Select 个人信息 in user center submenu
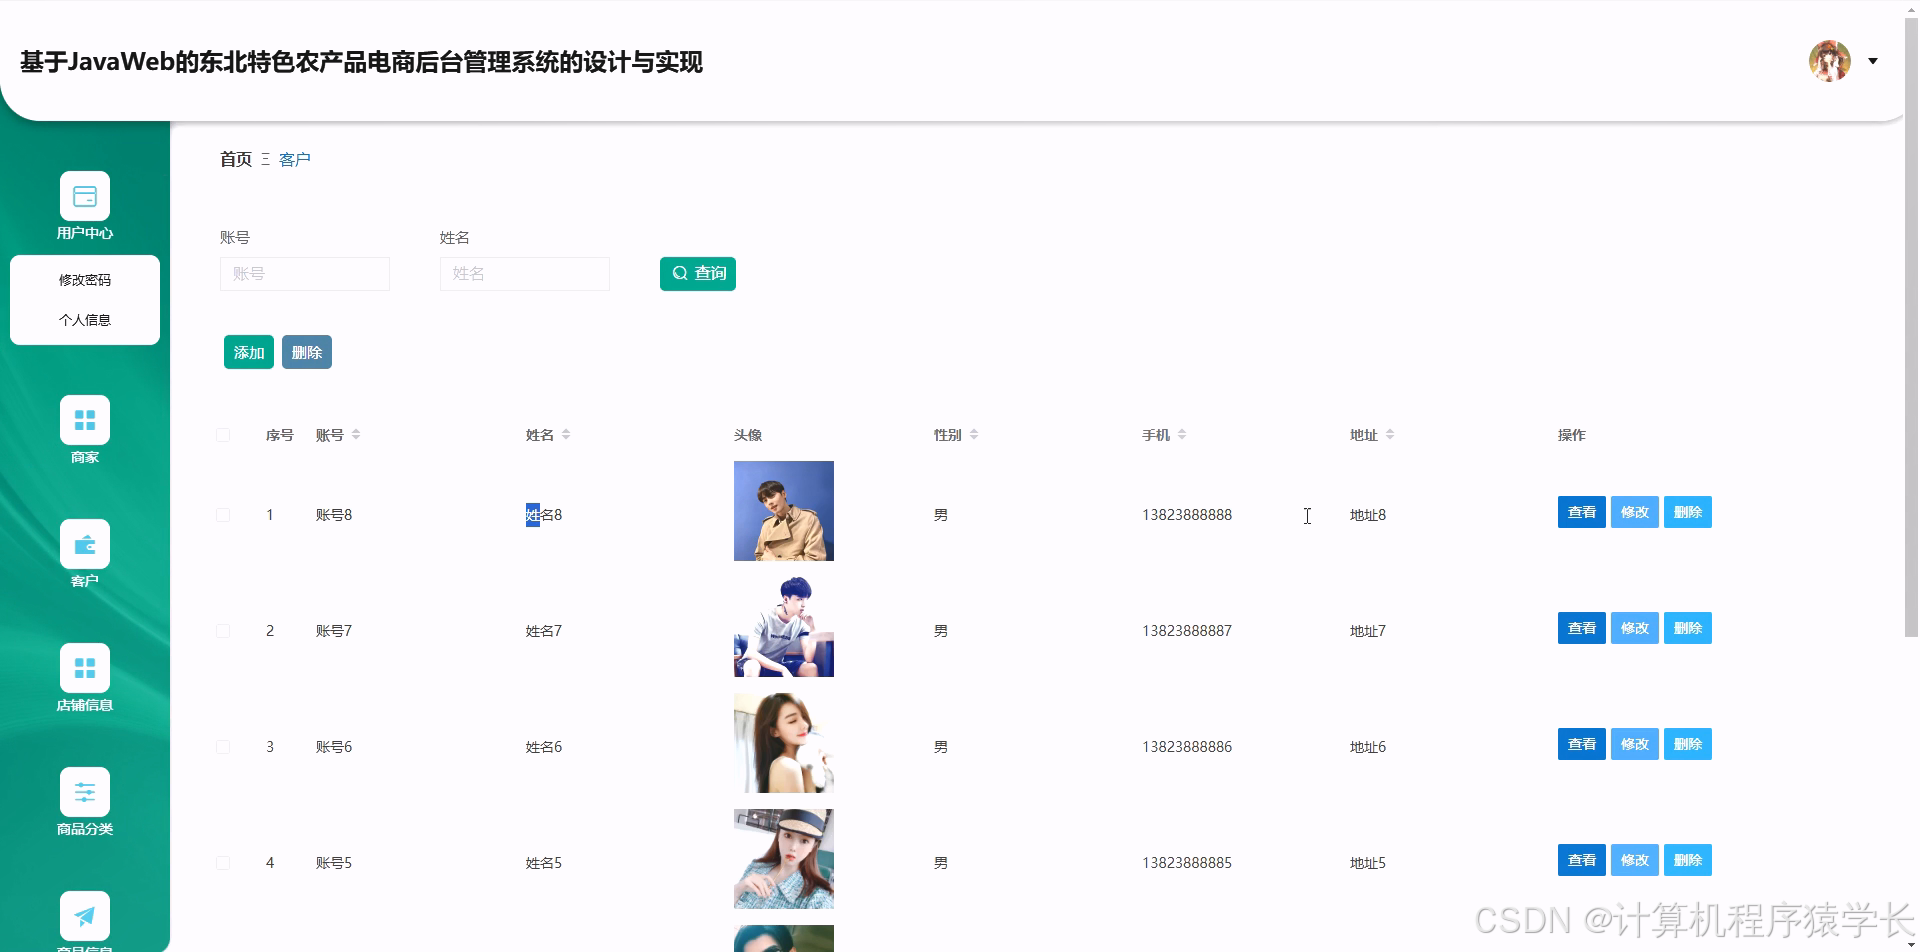The width and height of the screenshot is (1920, 952). (85, 320)
